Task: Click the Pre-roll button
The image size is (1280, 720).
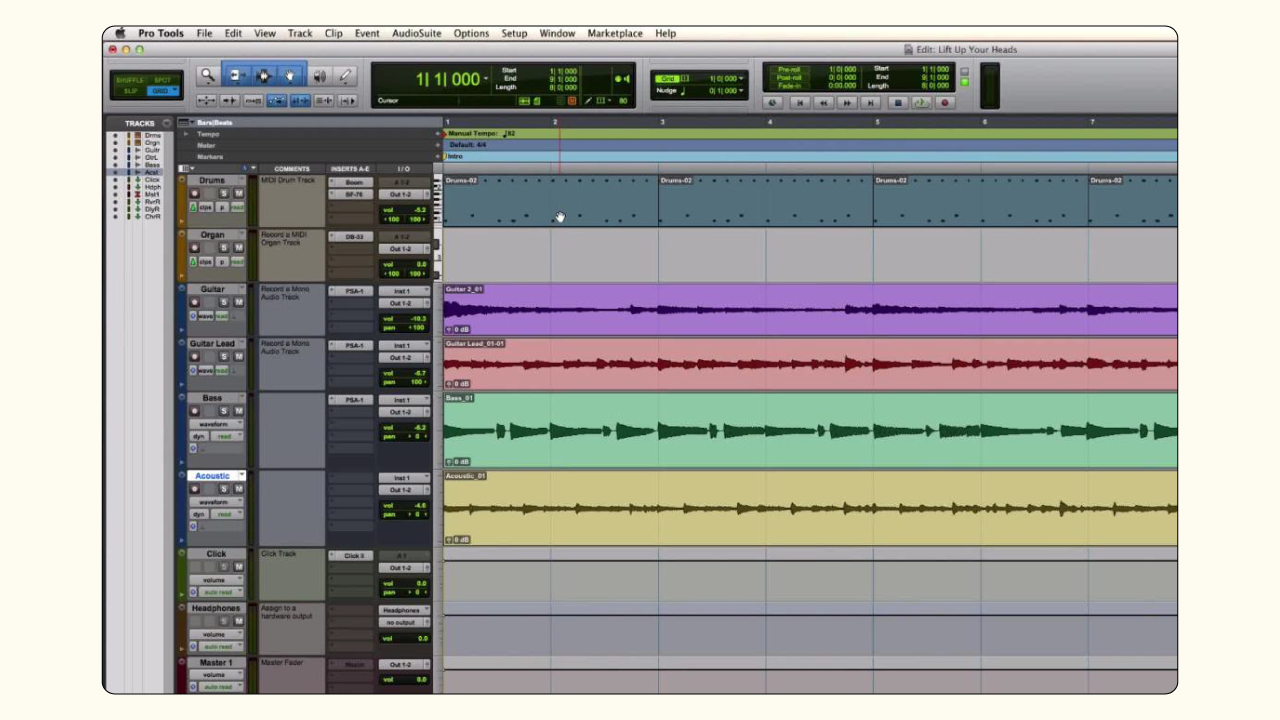Action: (788, 69)
